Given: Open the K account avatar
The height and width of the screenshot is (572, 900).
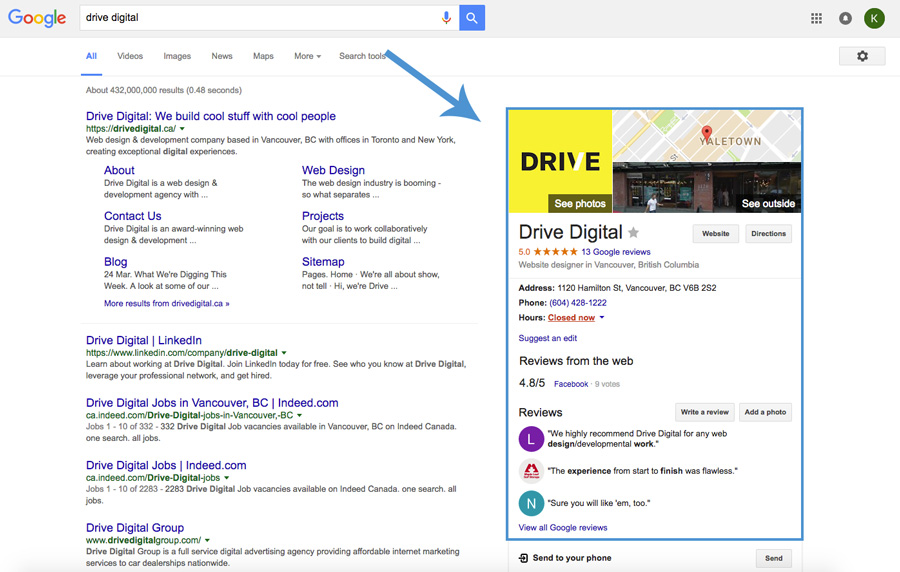Looking at the screenshot, I should click(x=874, y=18).
